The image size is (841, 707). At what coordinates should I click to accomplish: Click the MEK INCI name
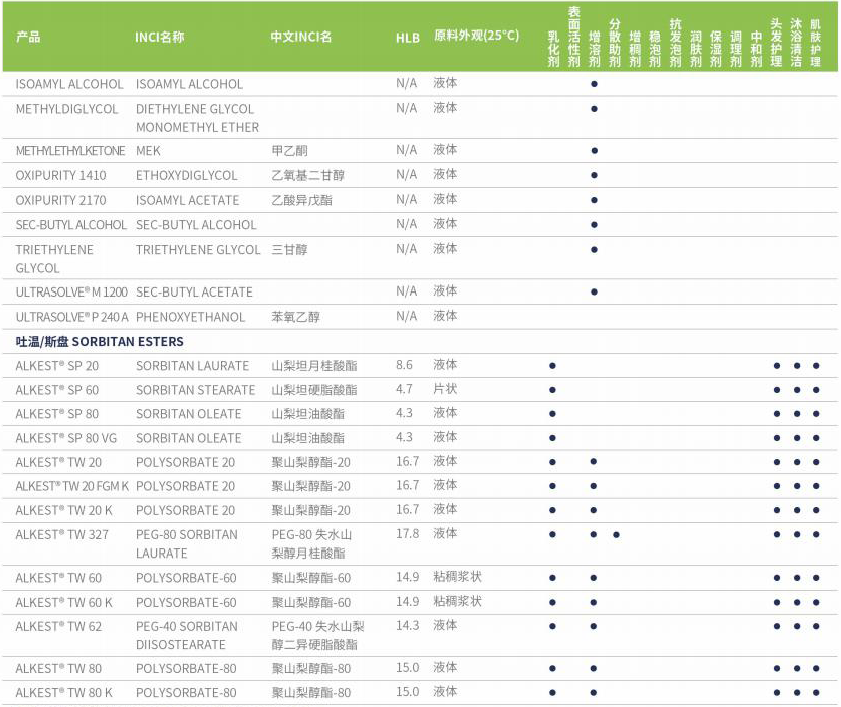click(x=148, y=151)
